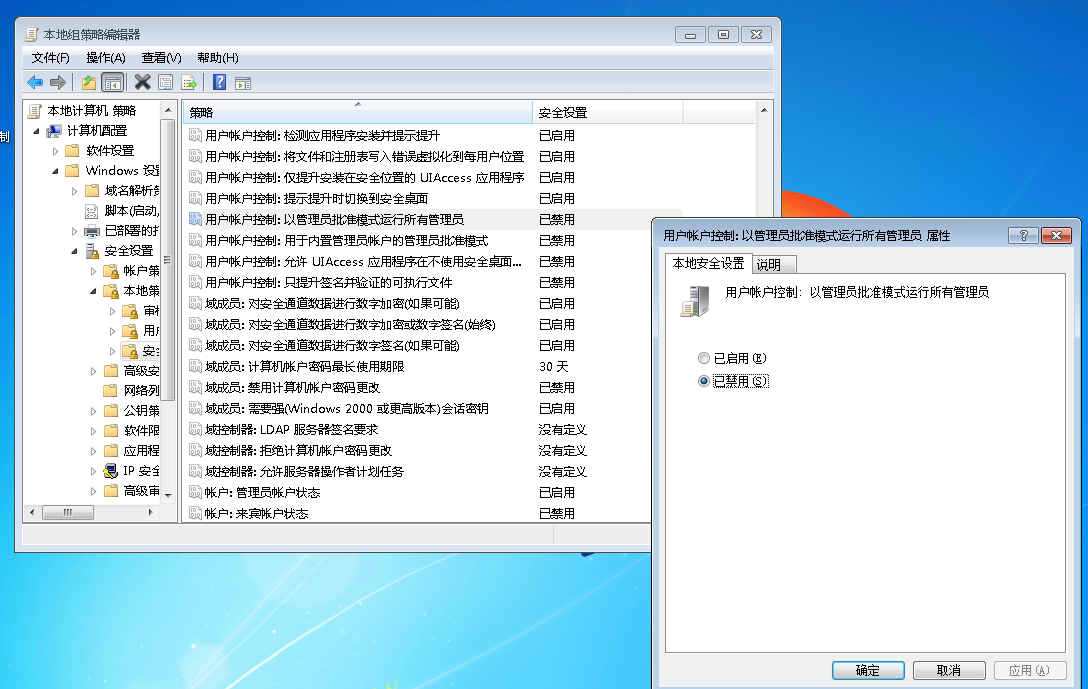This screenshot has width=1088, height=689.
Task: Select policy 帐户: 来宾帐户状态
Action: coord(257,513)
